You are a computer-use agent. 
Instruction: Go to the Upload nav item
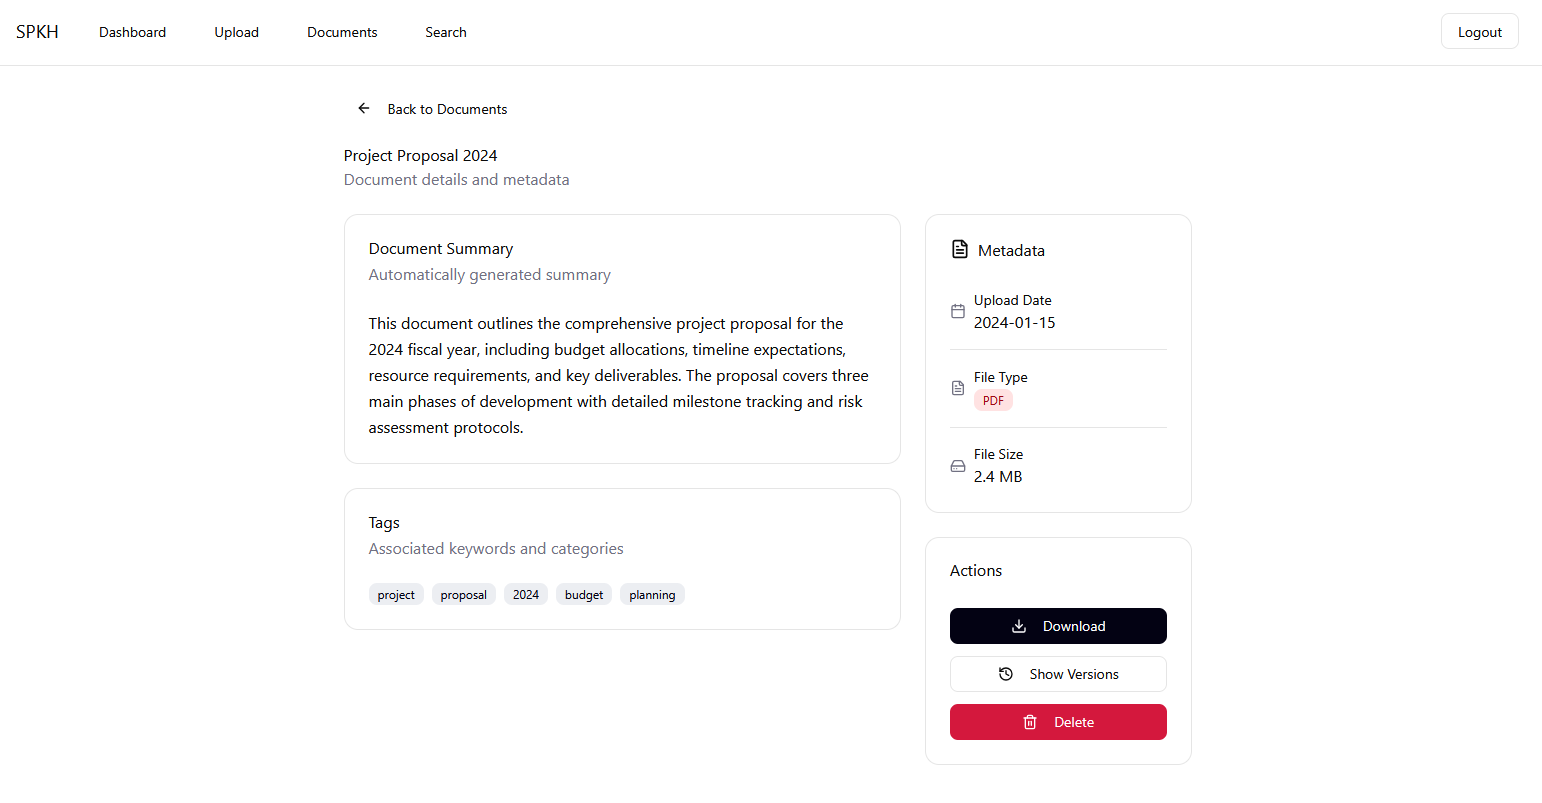tap(236, 32)
